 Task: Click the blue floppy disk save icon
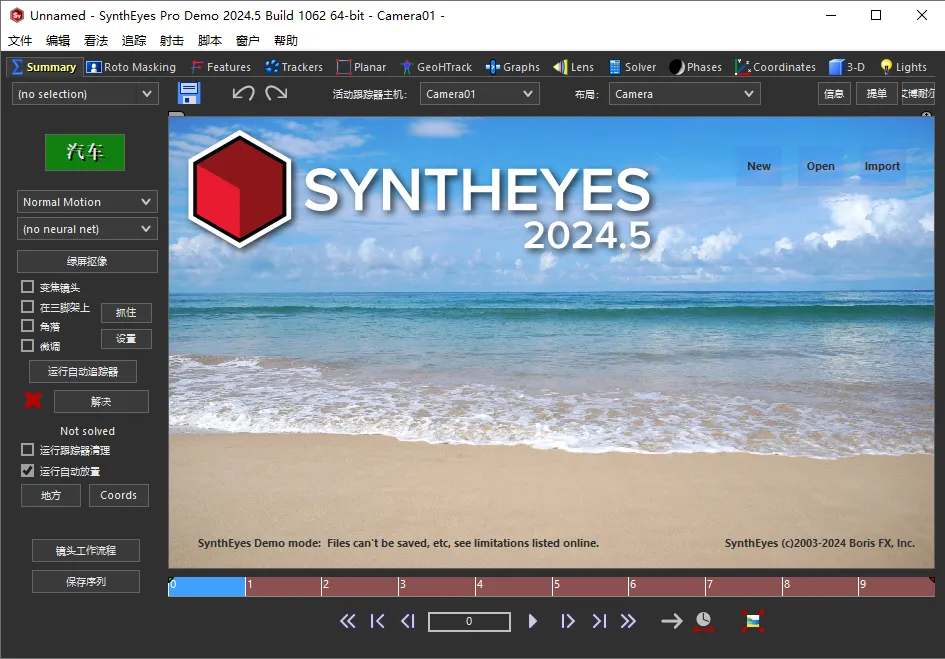pyautogui.click(x=188, y=94)
